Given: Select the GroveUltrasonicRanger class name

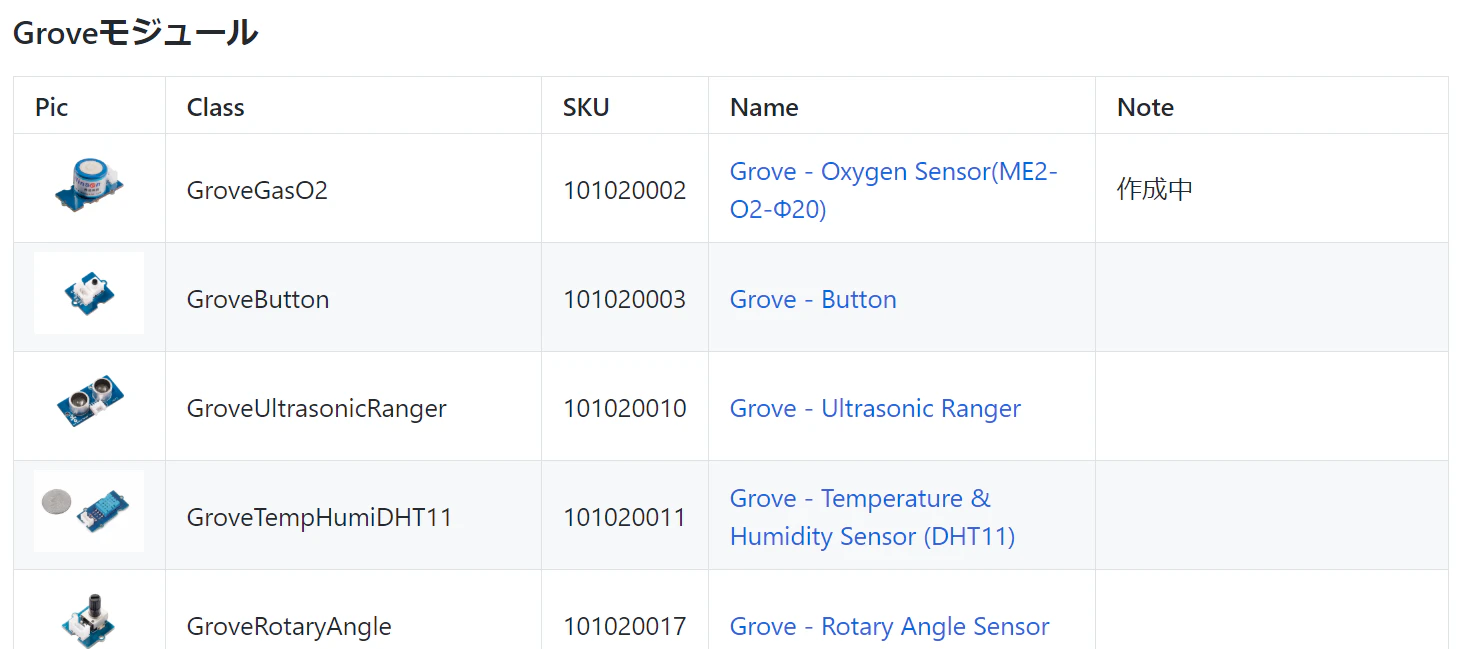Looking at the screenshot, I should 316,408.
